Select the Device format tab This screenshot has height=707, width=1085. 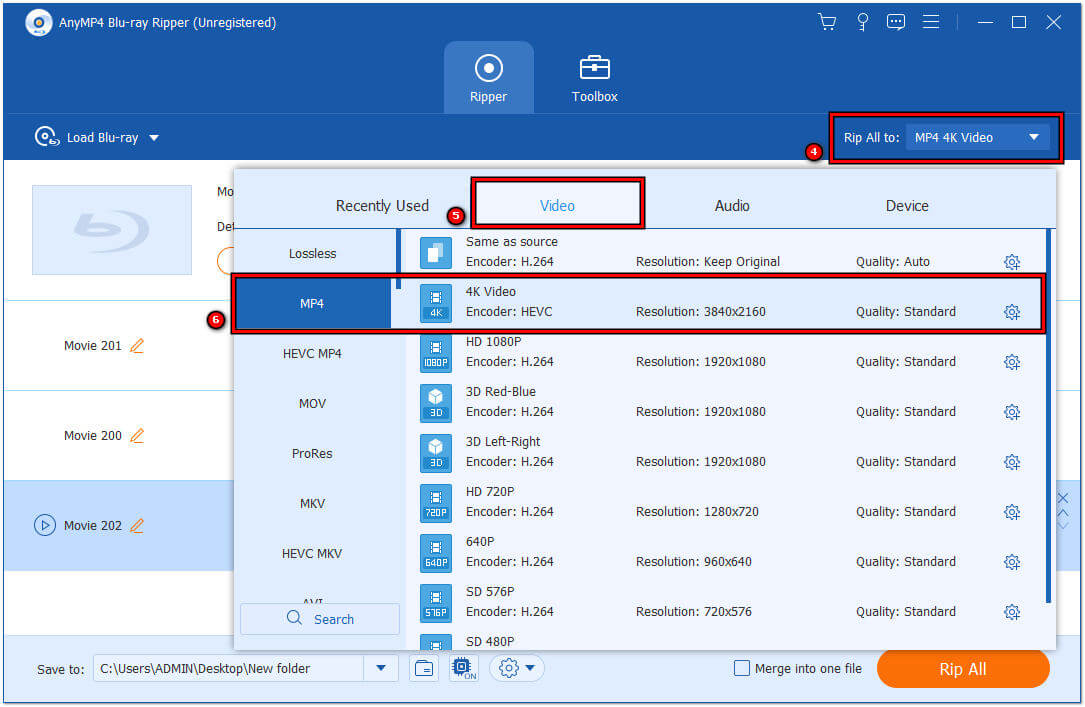pyautogui.click(x=906, y=205)
